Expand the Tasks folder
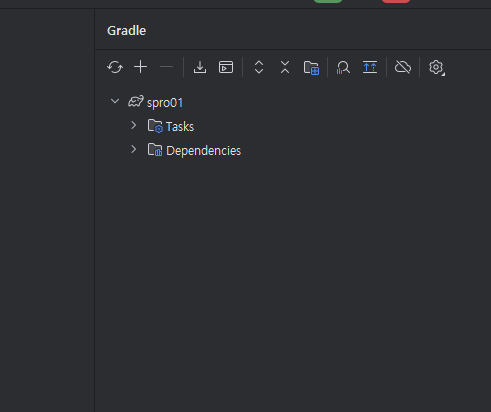 point(134,126)
